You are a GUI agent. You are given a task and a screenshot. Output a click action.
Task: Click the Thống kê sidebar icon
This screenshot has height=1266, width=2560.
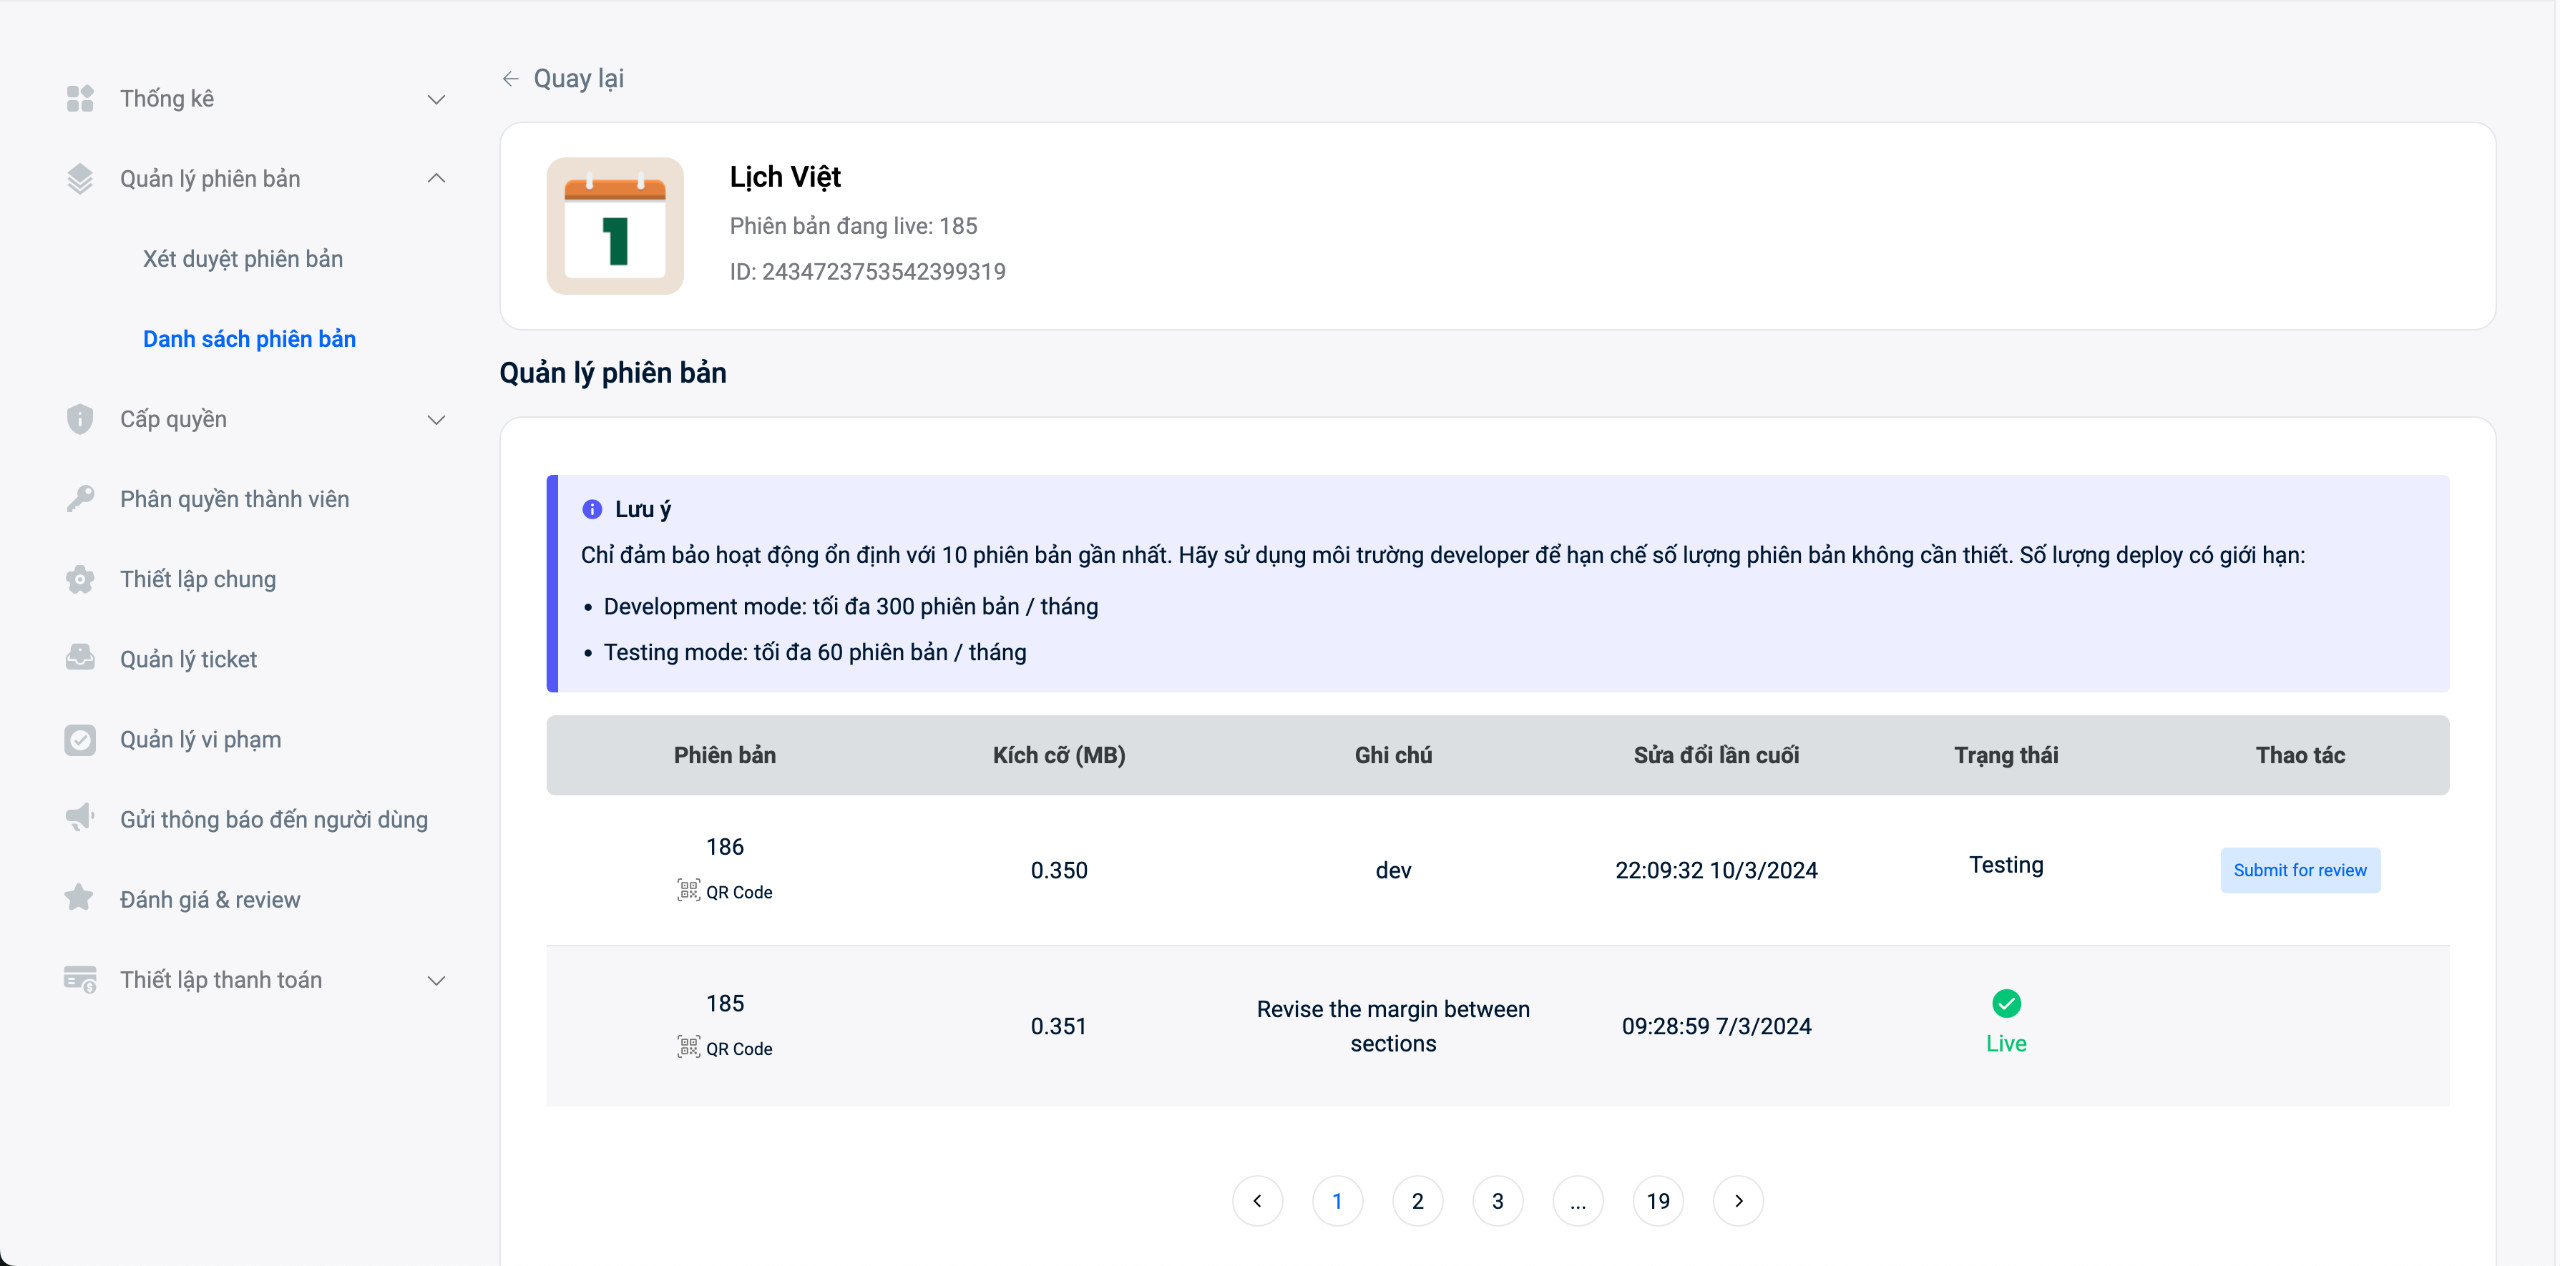pos(78,98)
